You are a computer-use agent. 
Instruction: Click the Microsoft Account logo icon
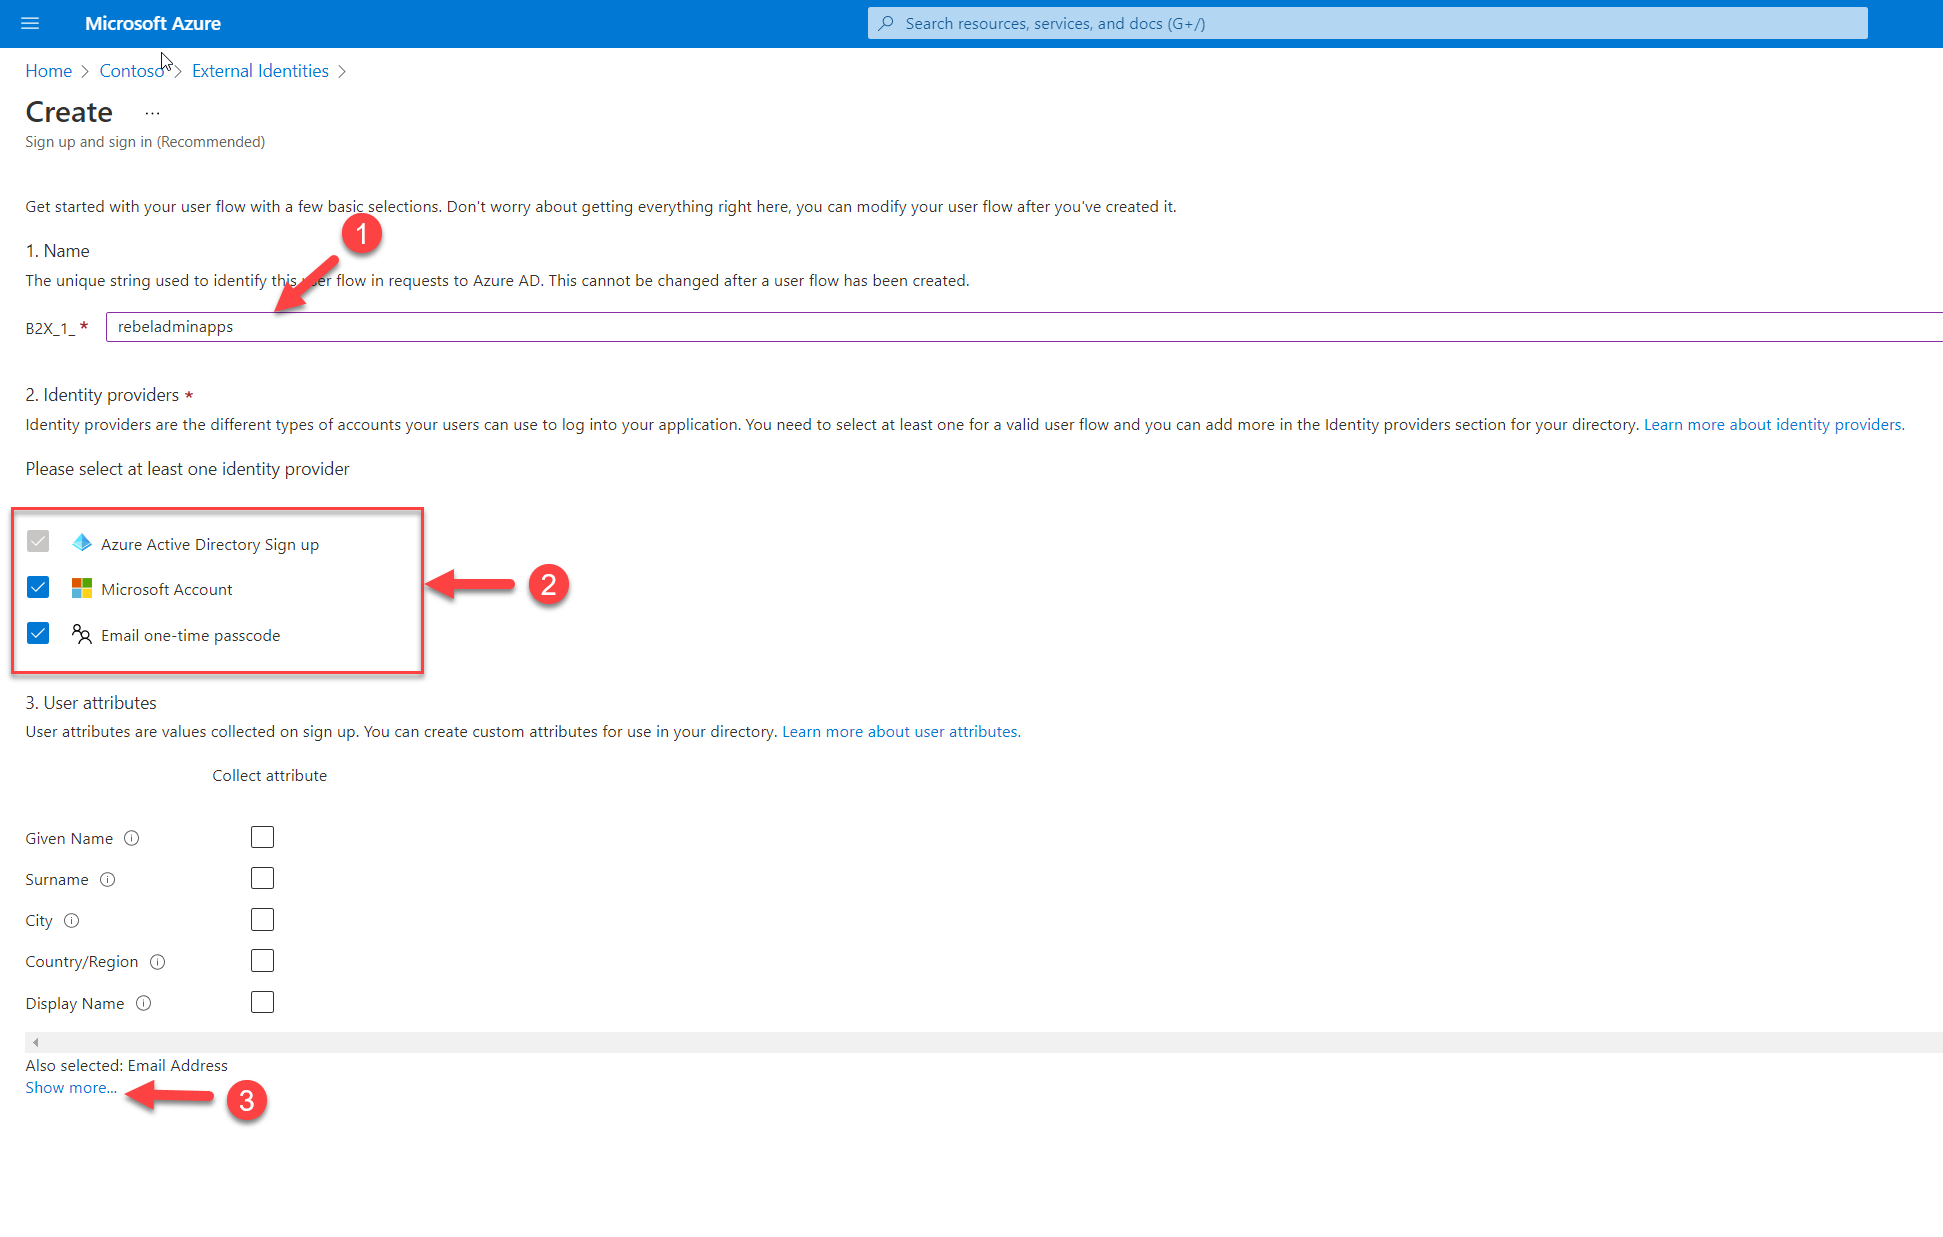[82, 588]
